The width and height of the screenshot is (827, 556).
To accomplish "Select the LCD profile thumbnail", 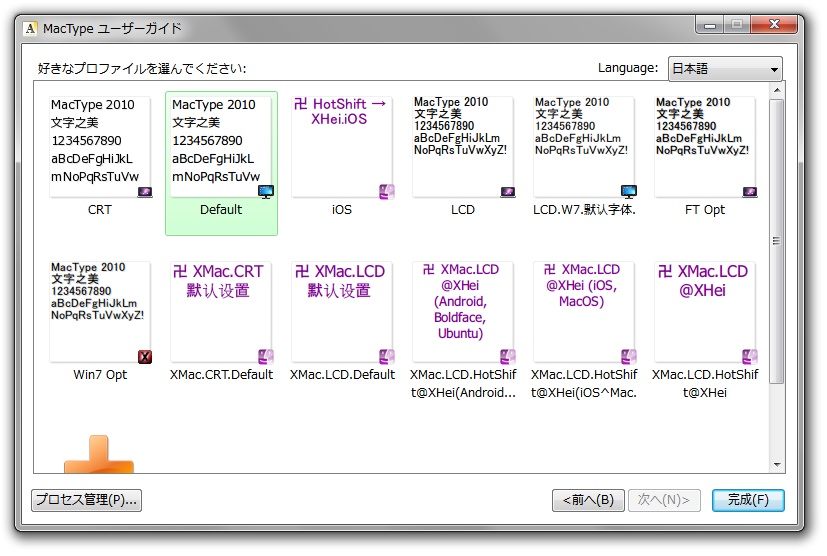I will (x=463, y=147).
